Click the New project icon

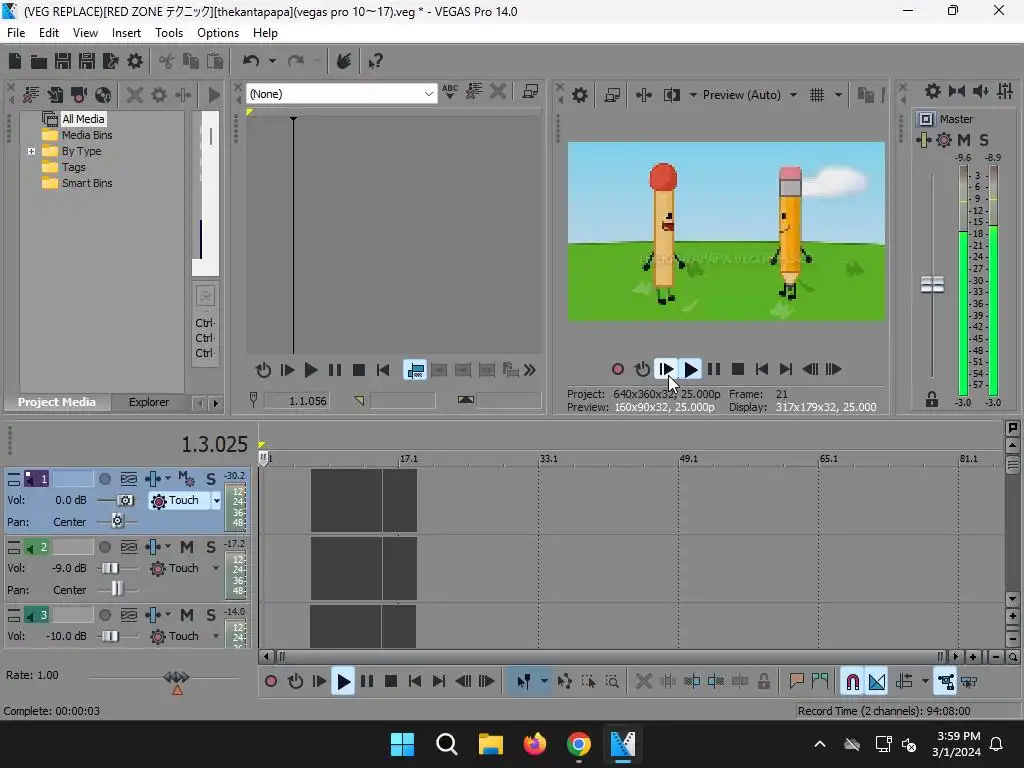(15, 61)
